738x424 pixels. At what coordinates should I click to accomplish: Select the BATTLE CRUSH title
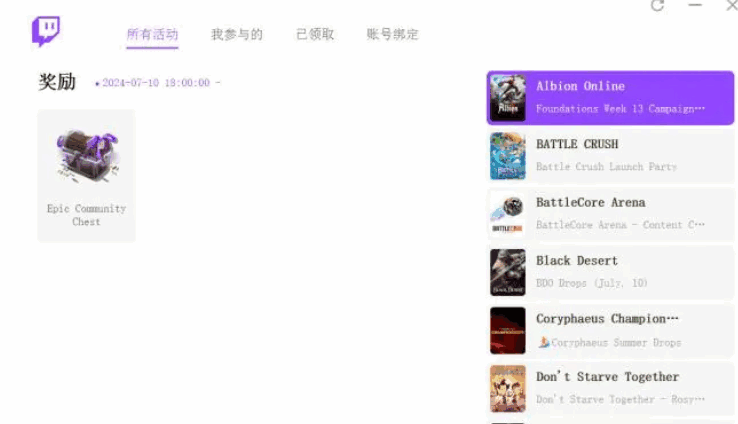pos(577,144)
